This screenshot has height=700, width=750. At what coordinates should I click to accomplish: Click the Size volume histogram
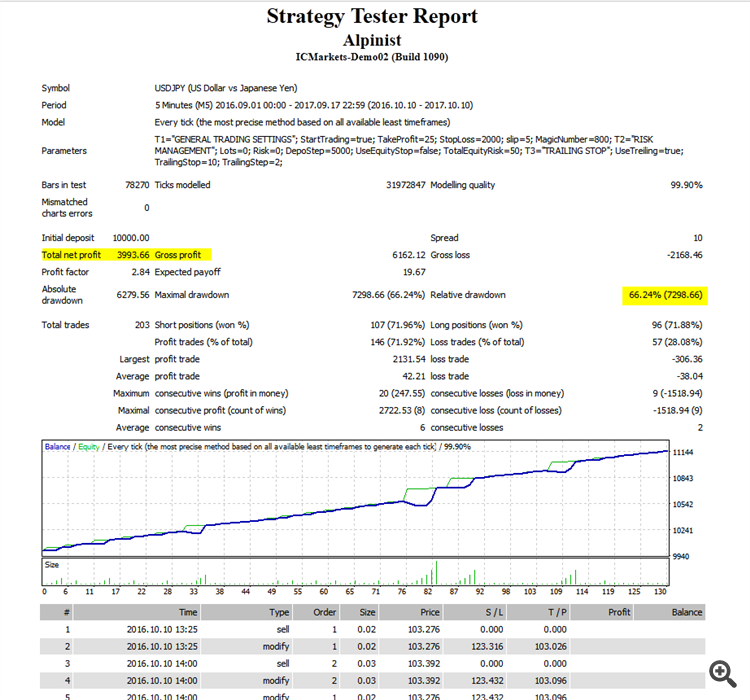click(x=355, y=572)
